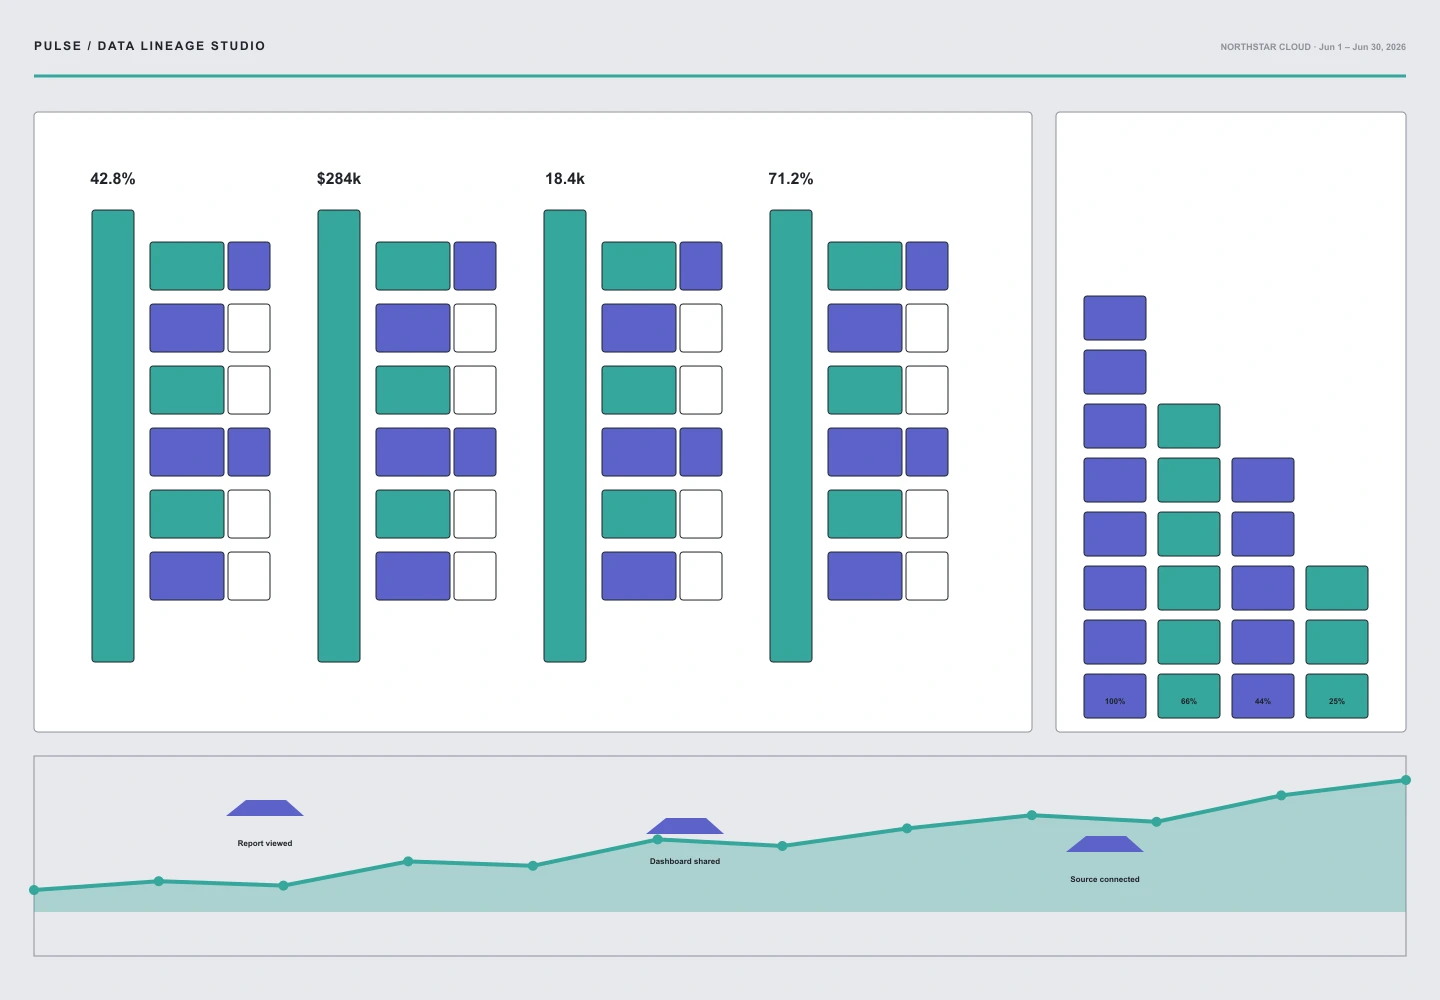Click the teal block labeled 25%

click(1337, 696)
